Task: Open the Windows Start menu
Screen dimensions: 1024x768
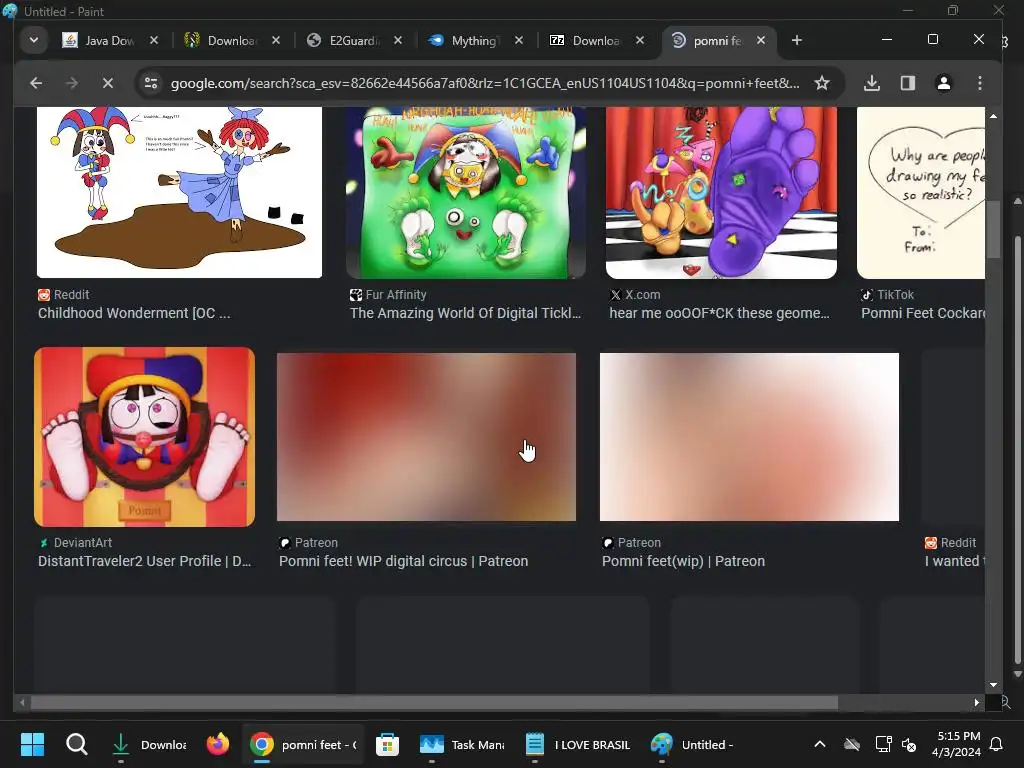Action: coord(32,744)
